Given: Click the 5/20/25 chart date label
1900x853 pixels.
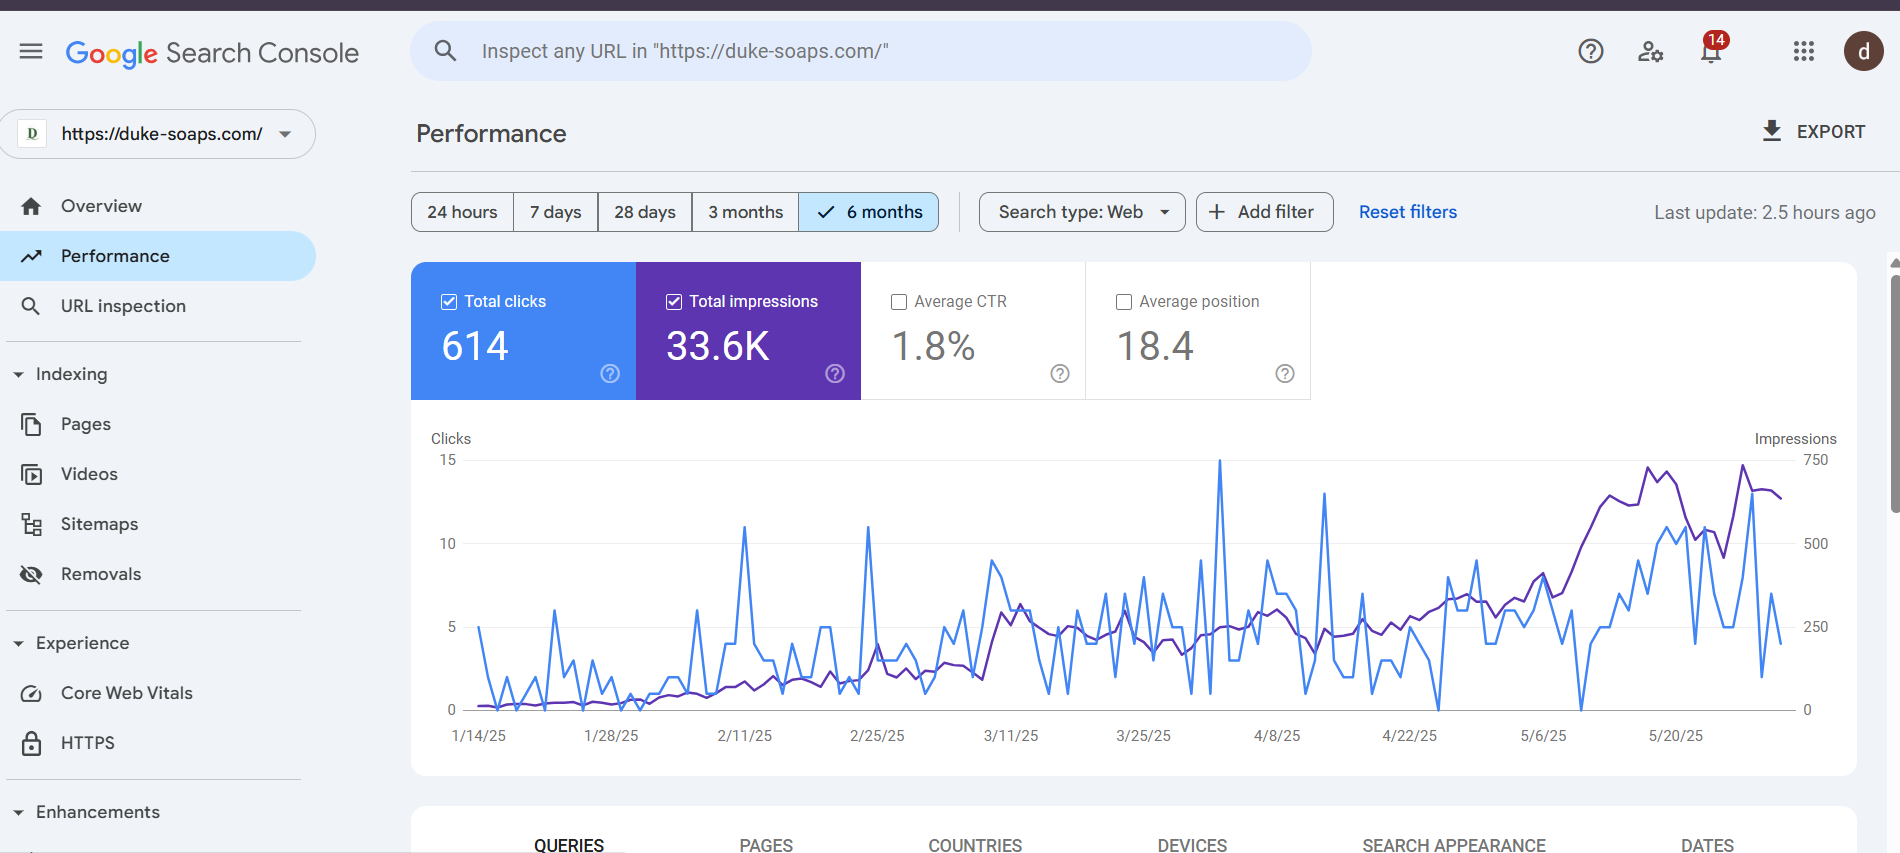Looking at the screenshot, I should click(x=1676, y=736).
